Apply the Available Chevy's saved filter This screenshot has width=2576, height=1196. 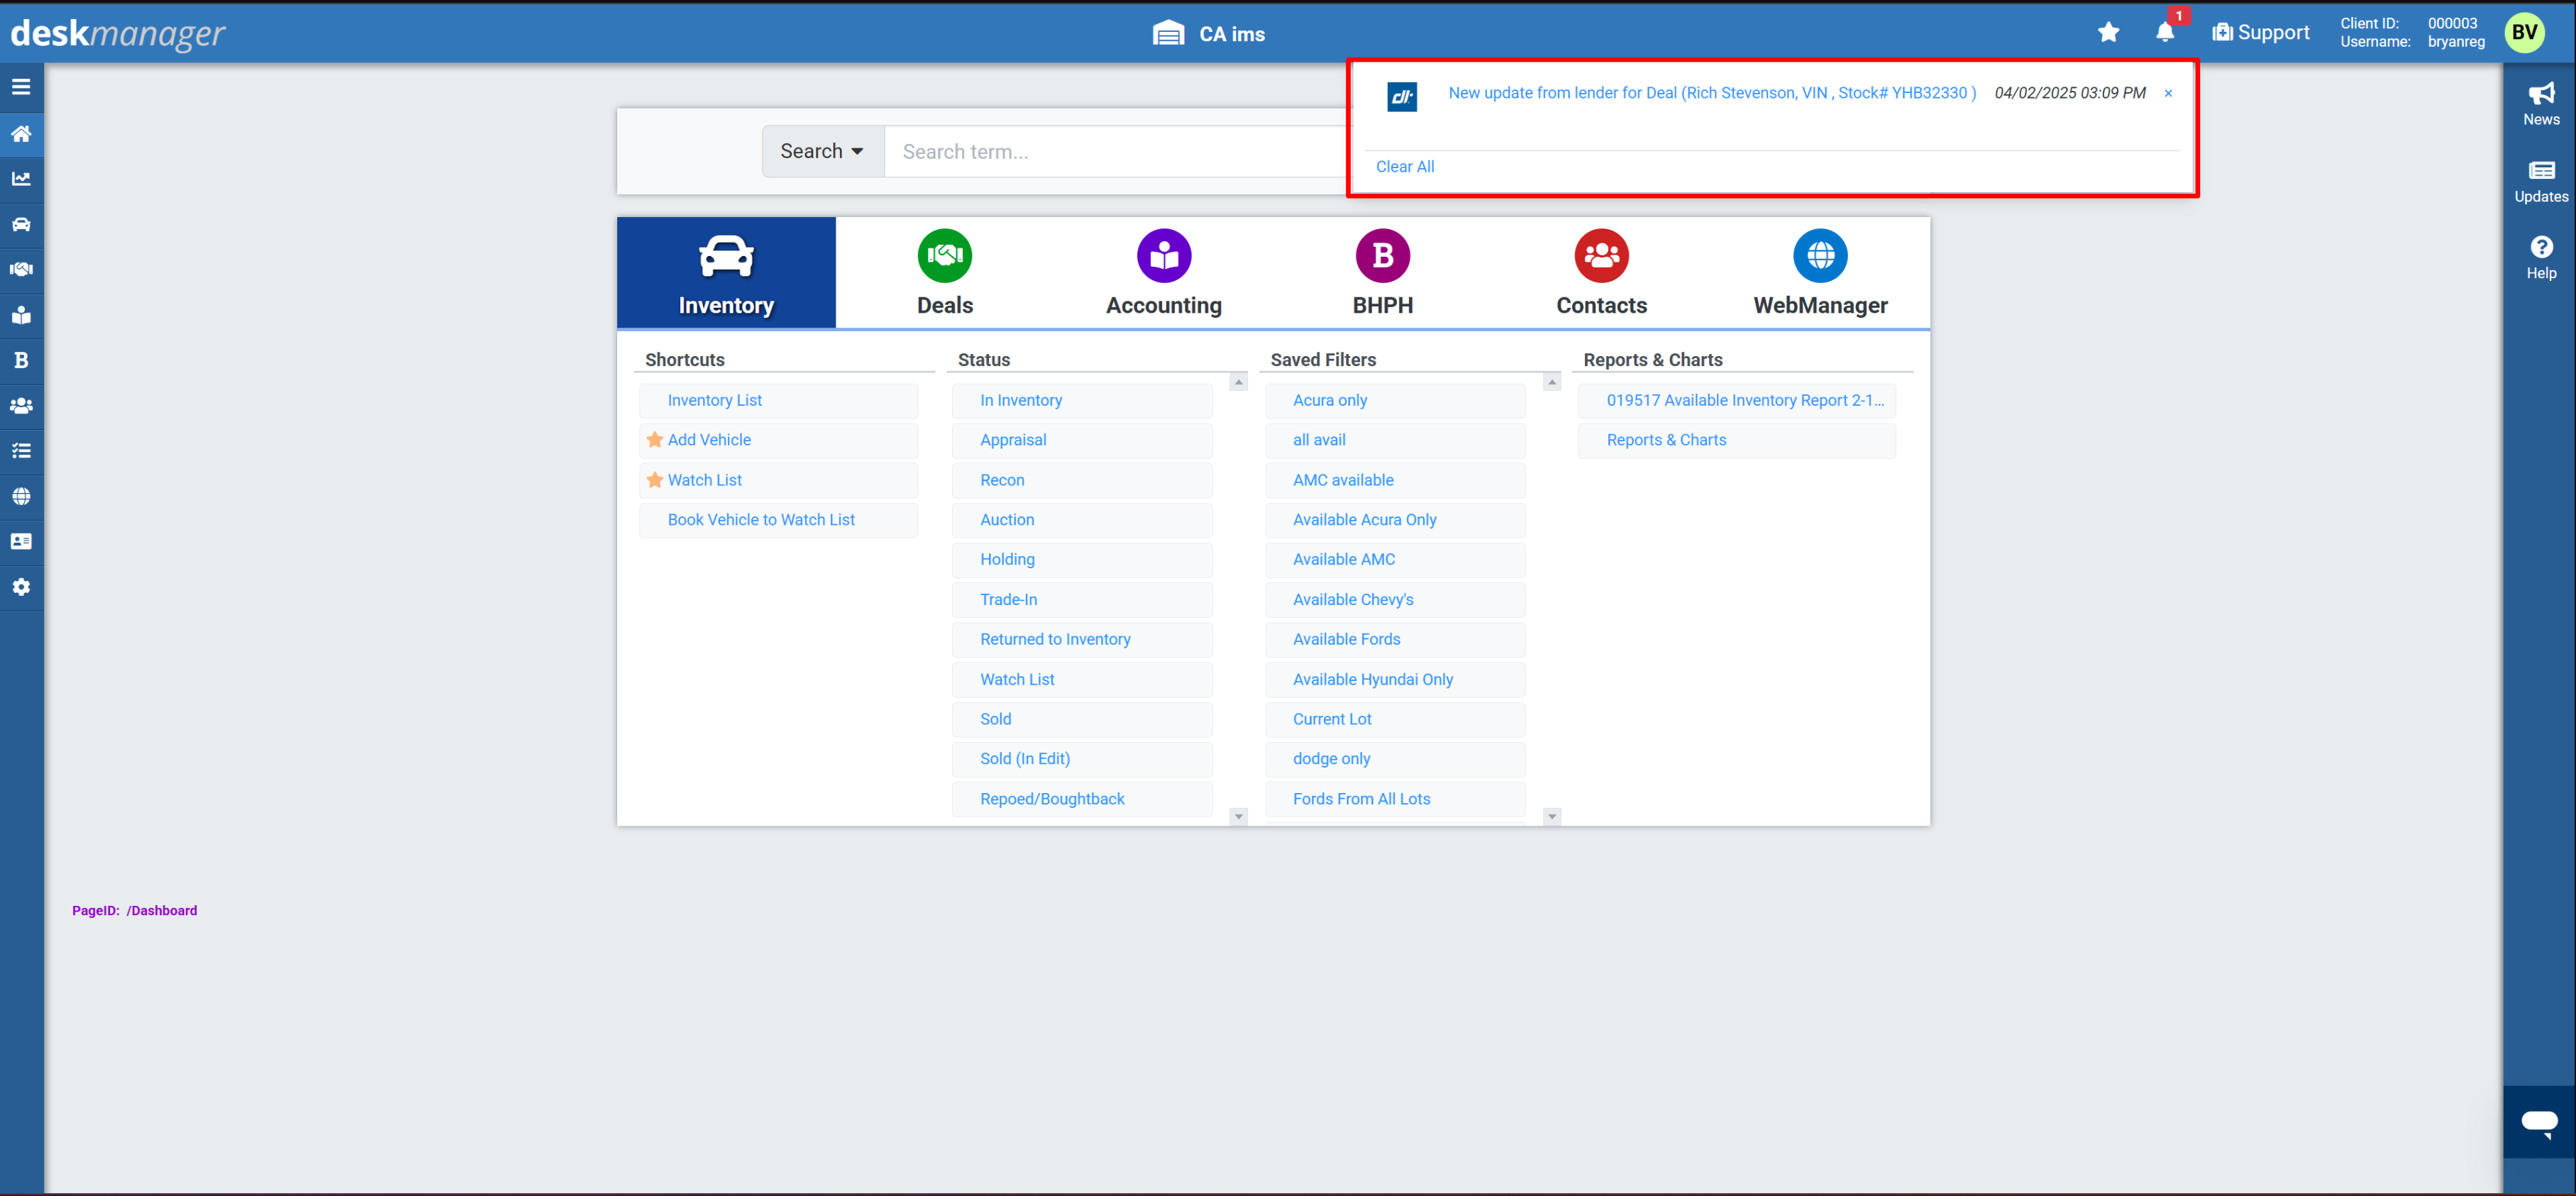(1395, 600)
